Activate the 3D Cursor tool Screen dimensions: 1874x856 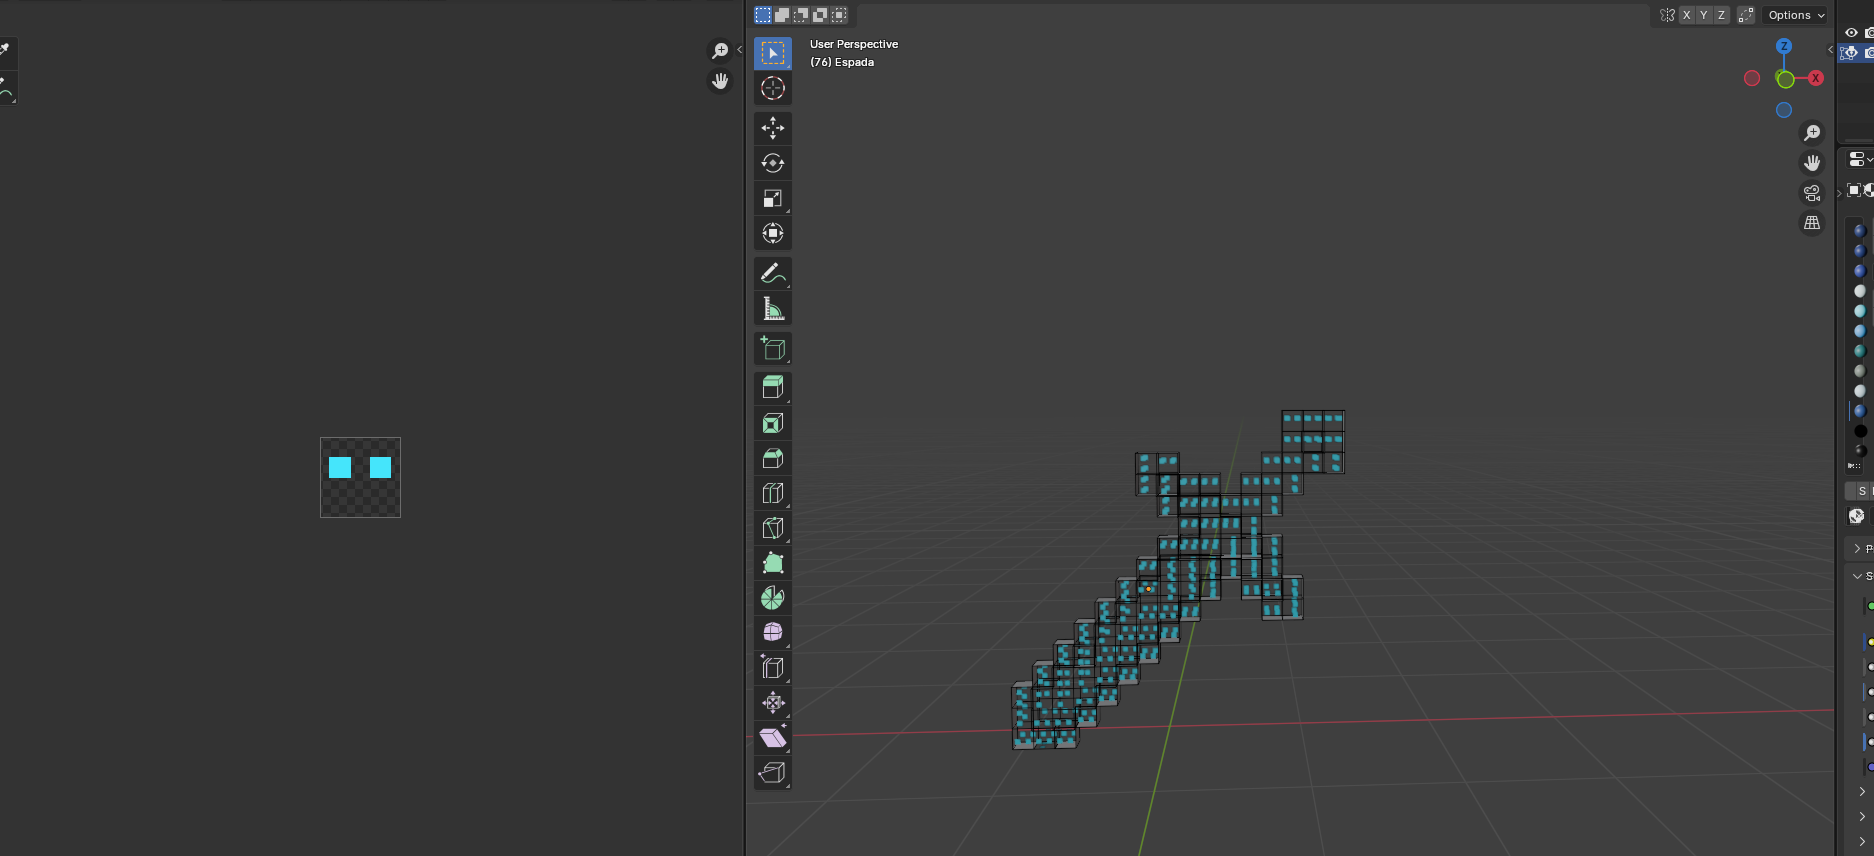coord(772,88)
